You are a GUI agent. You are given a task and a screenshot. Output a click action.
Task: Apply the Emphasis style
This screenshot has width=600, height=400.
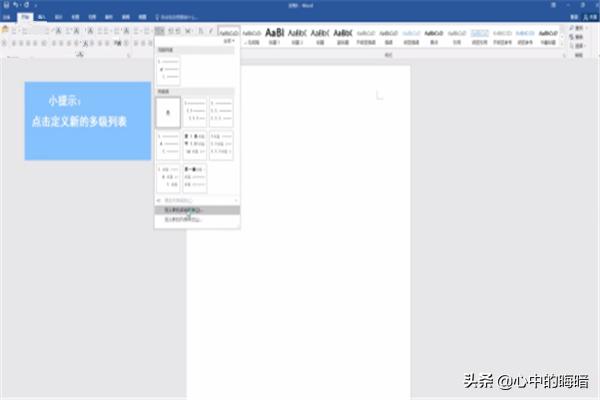point(388,37)
